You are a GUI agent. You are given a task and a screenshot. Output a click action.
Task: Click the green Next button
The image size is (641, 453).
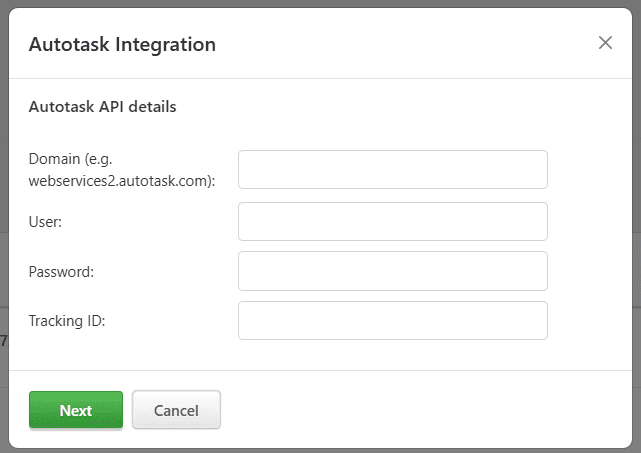coord(76,410)
